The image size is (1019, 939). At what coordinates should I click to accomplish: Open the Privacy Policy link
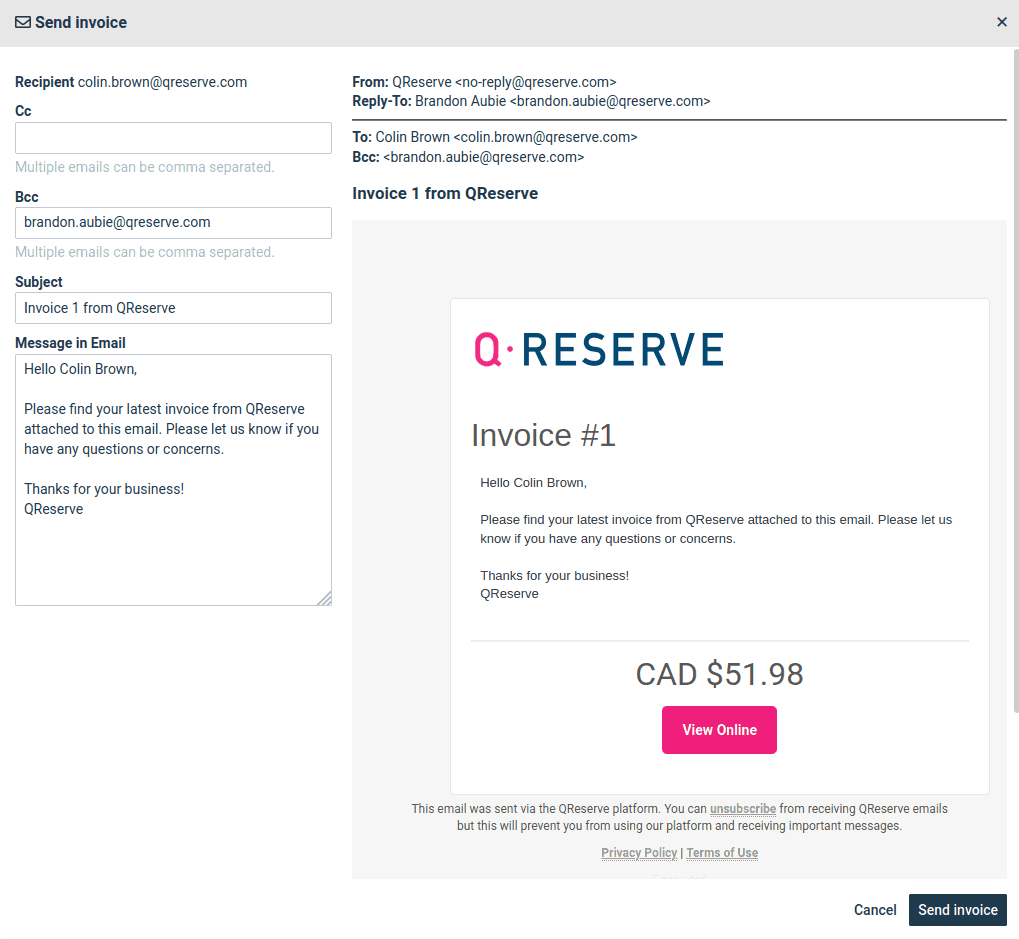[x=638, y=852]
